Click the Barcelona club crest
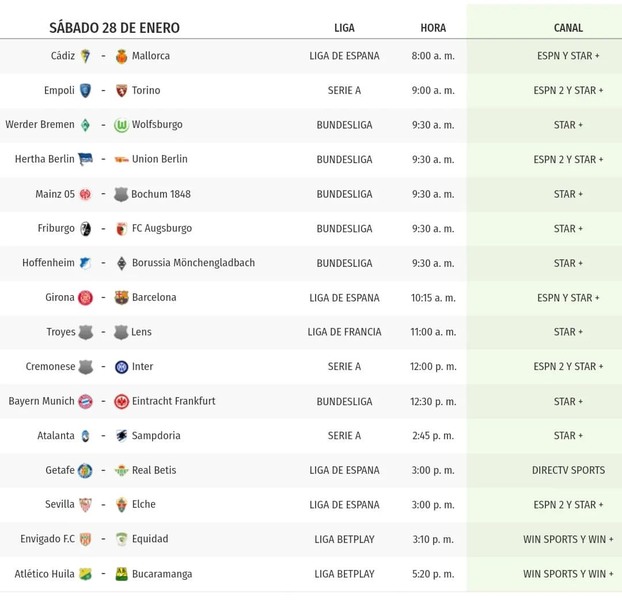 point(121,297)
